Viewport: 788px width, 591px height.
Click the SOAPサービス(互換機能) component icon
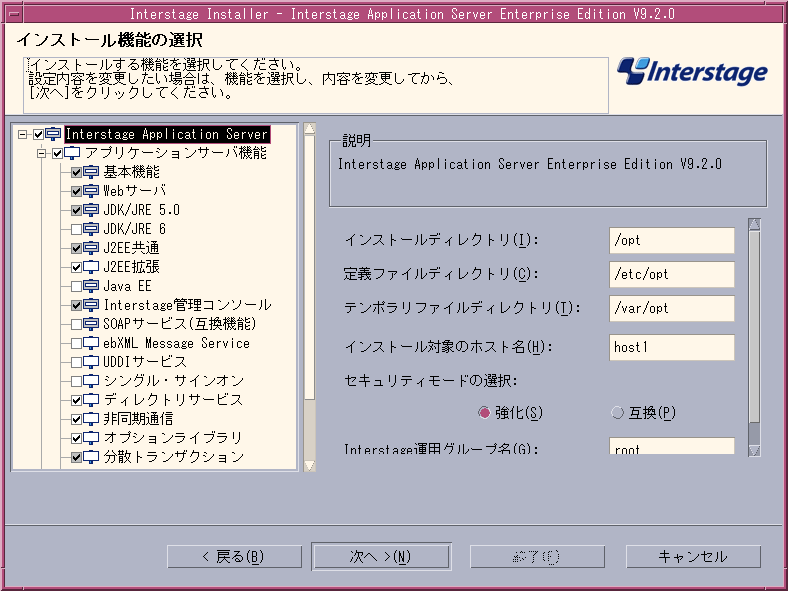[x=91, y=324]
